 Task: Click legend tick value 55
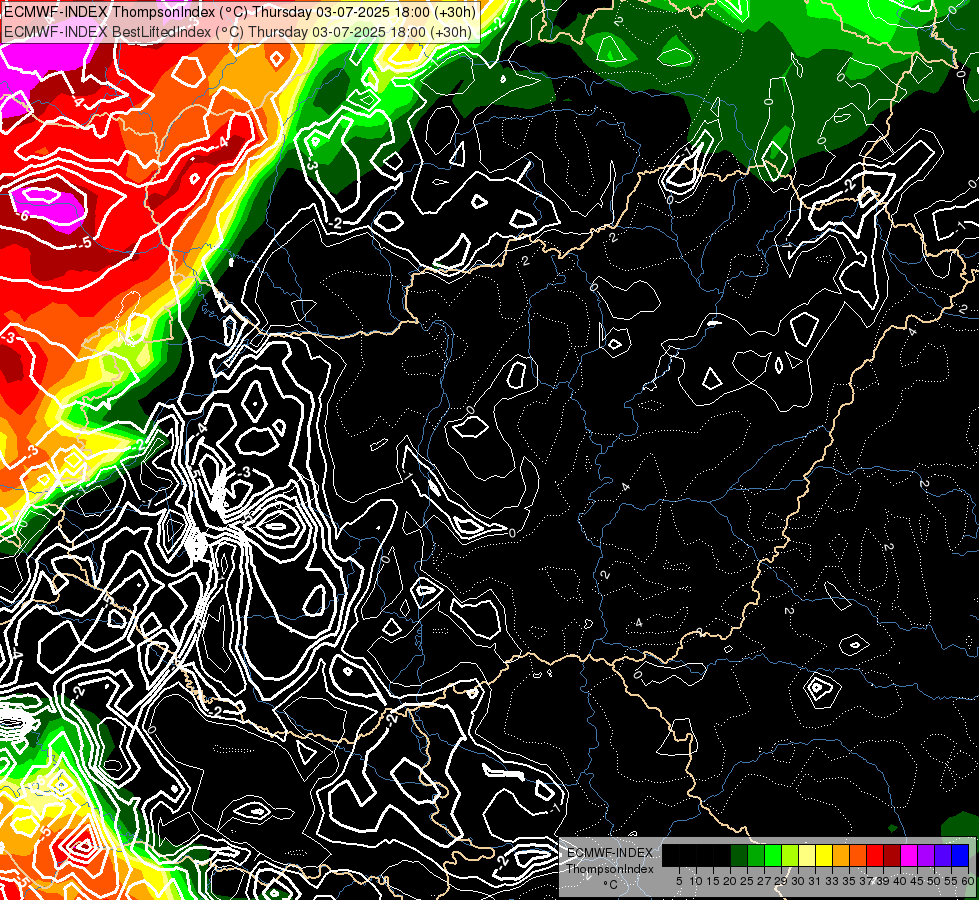click(952, 881)
